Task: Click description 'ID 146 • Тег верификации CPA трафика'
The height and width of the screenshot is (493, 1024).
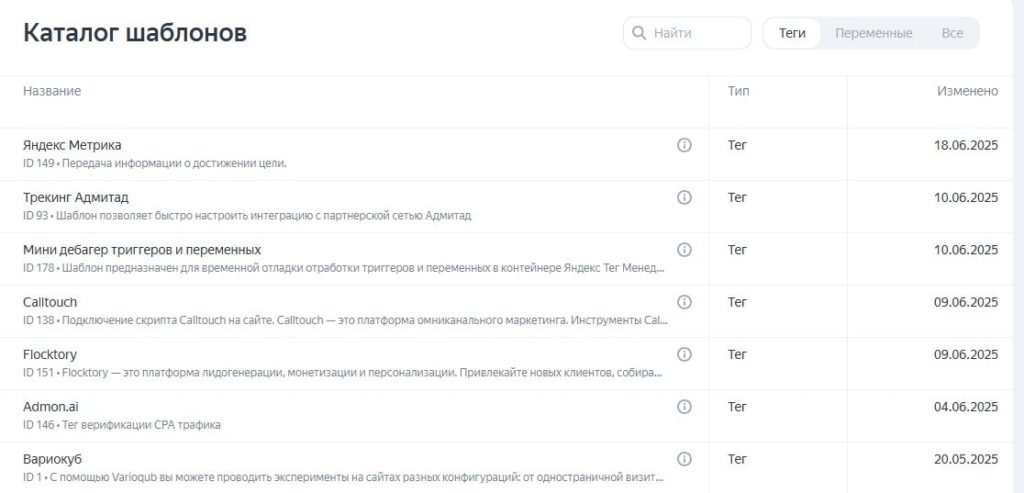Action: coord(121,425)
